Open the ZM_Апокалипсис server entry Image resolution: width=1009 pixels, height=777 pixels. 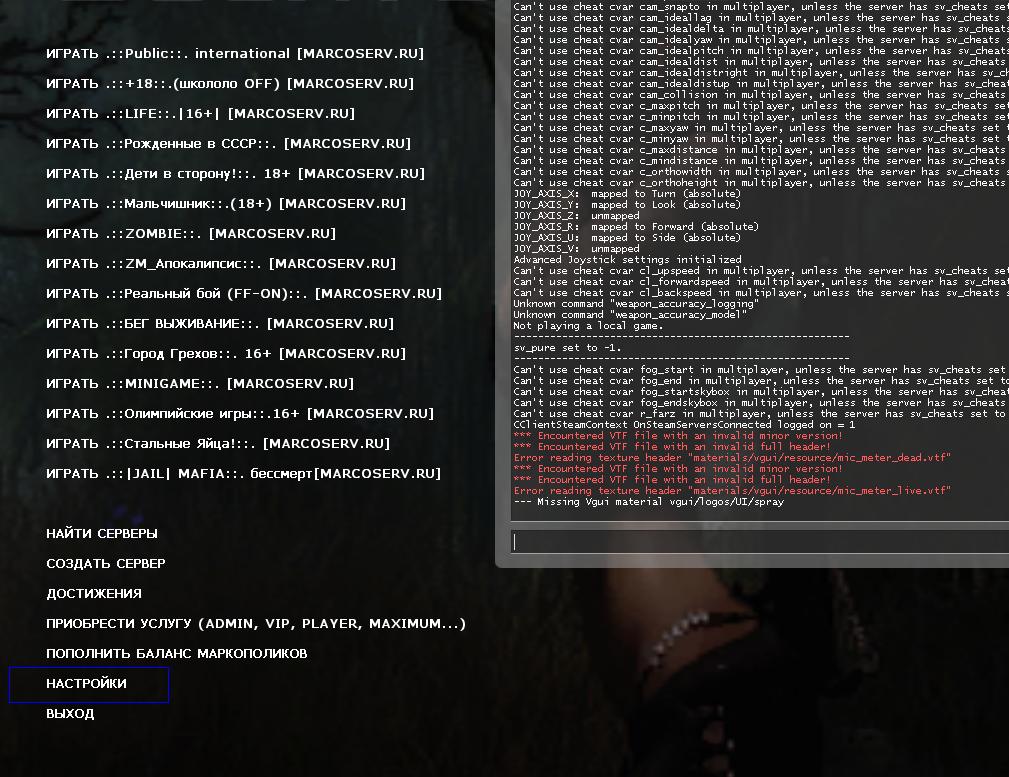[x=220, y=264]
